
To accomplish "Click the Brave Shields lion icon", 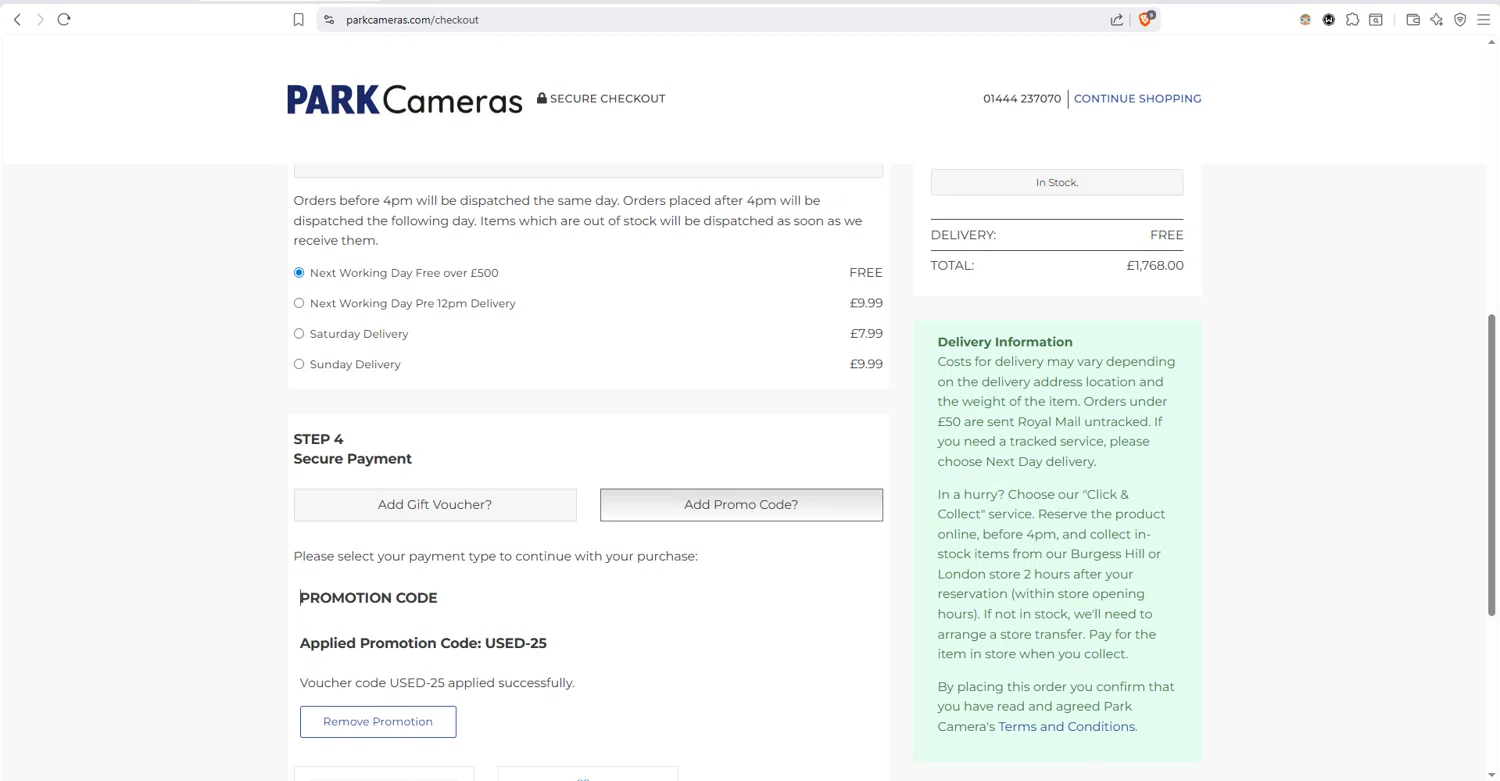I will point(1145,19).
